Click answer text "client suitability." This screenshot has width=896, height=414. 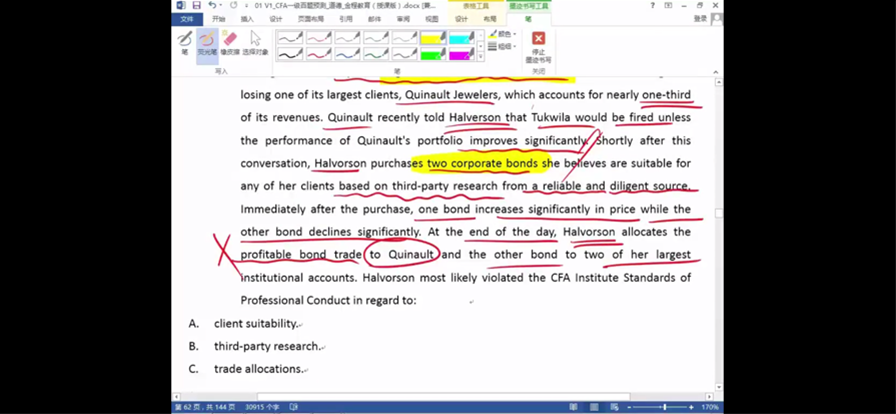256,324
